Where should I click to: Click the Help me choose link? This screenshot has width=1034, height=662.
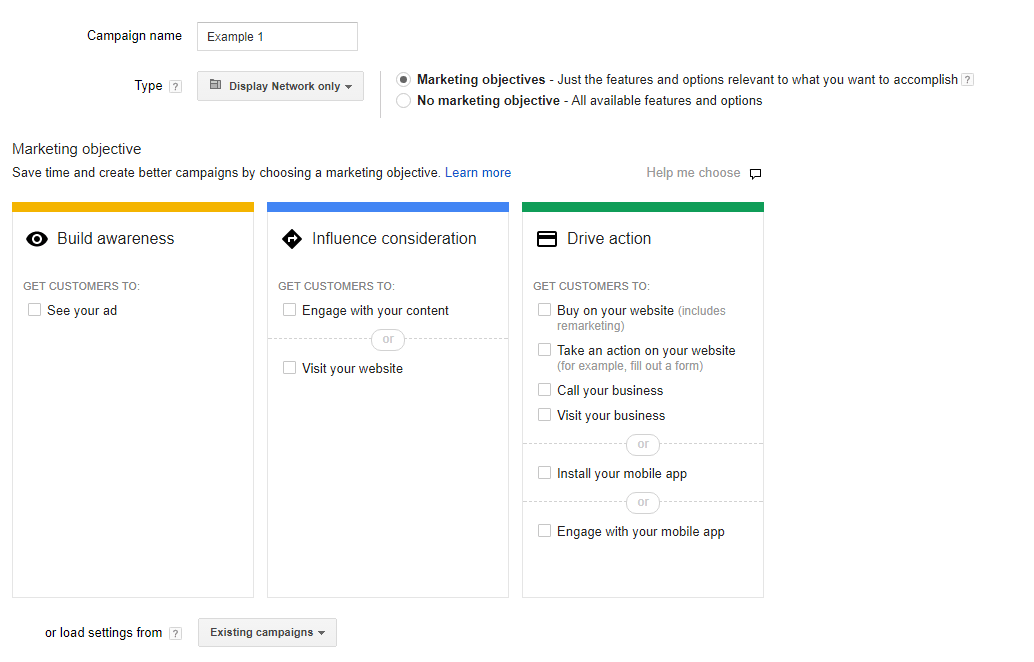(693, 173)
